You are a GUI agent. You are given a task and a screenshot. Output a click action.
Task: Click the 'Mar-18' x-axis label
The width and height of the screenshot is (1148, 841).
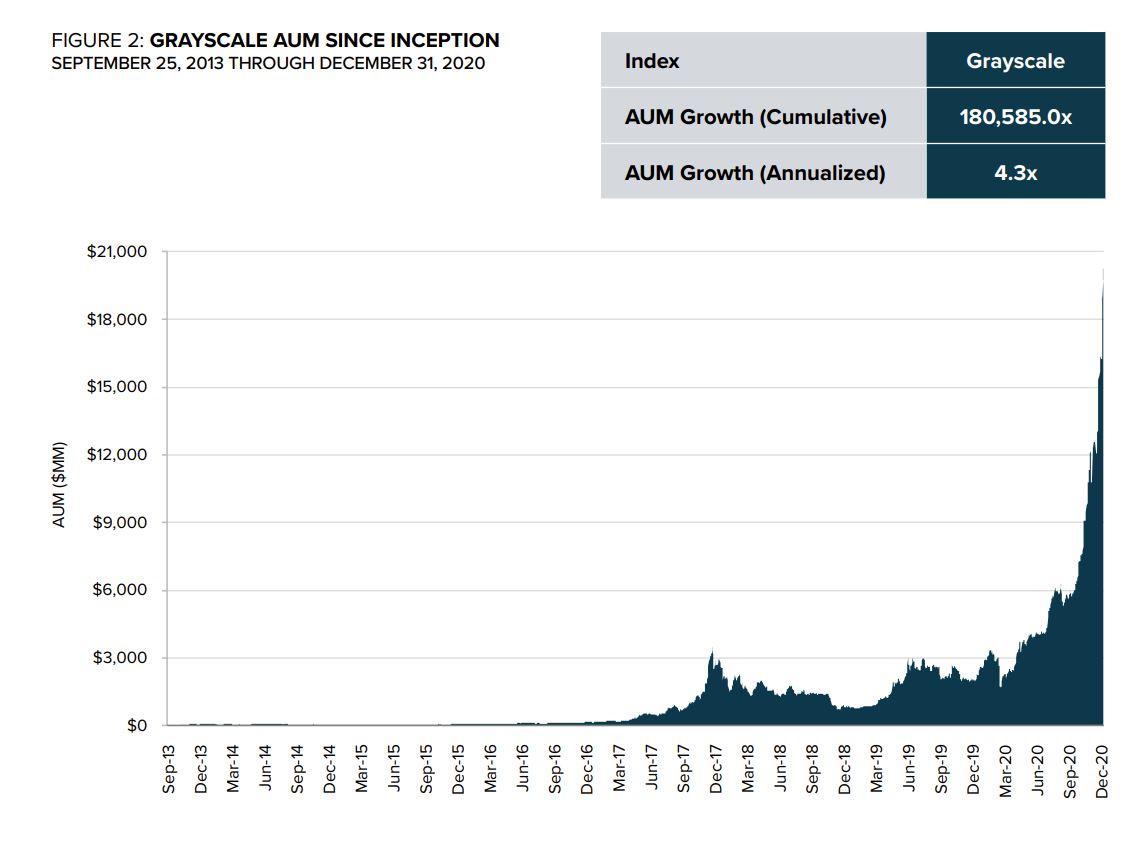pyautogui.click(x=748, y=769)
